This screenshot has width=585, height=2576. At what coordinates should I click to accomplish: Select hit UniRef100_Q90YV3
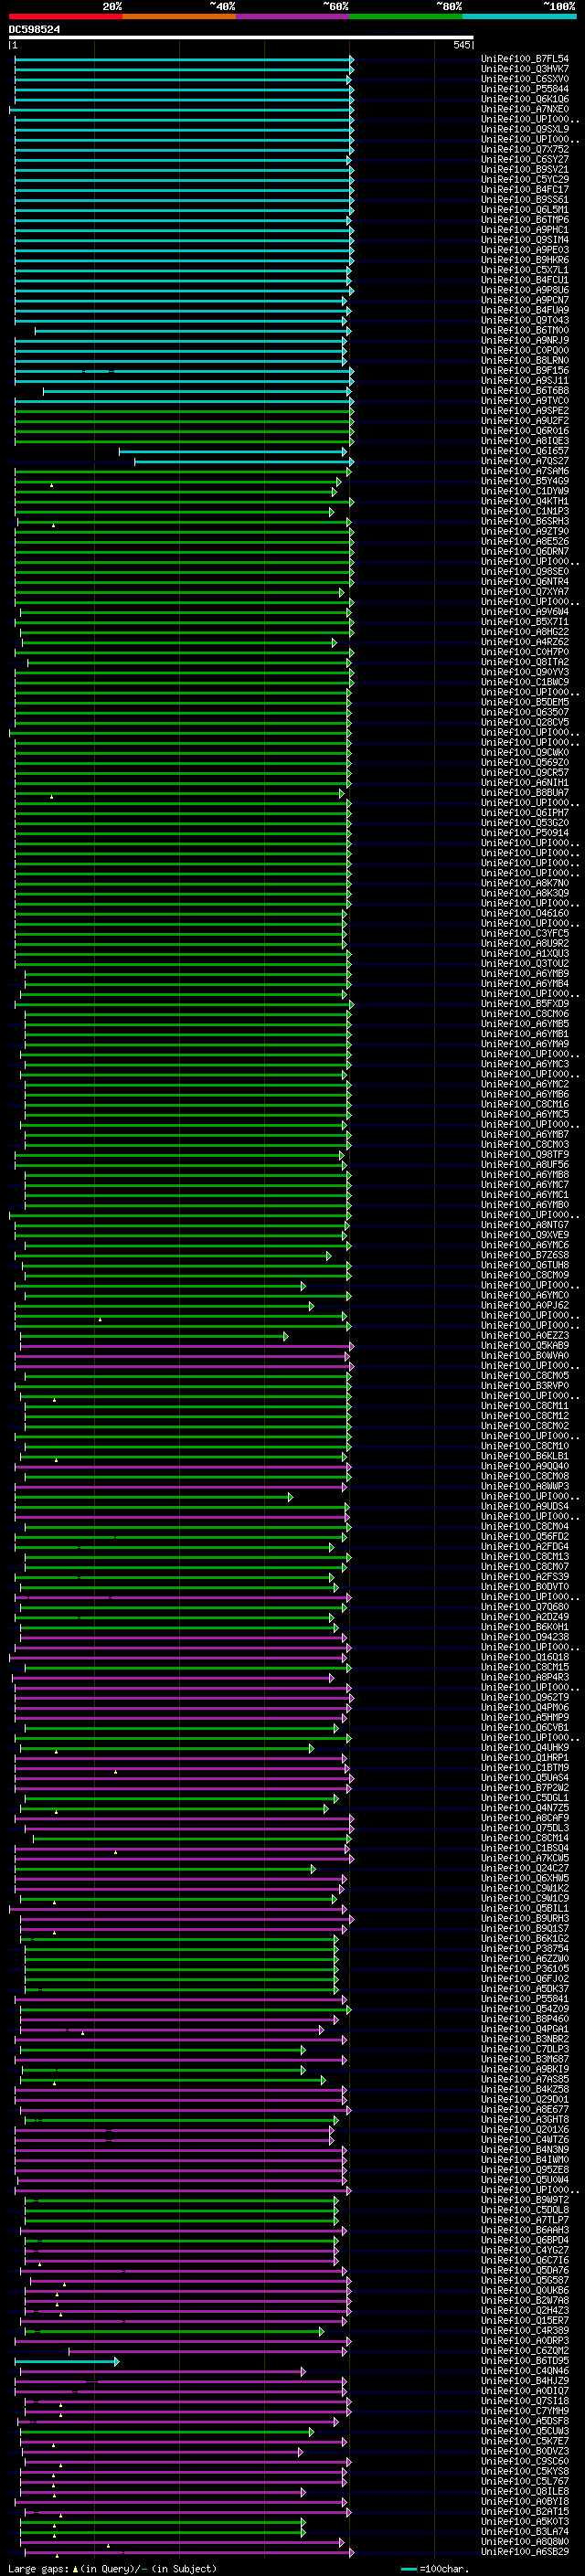point(525,673)
